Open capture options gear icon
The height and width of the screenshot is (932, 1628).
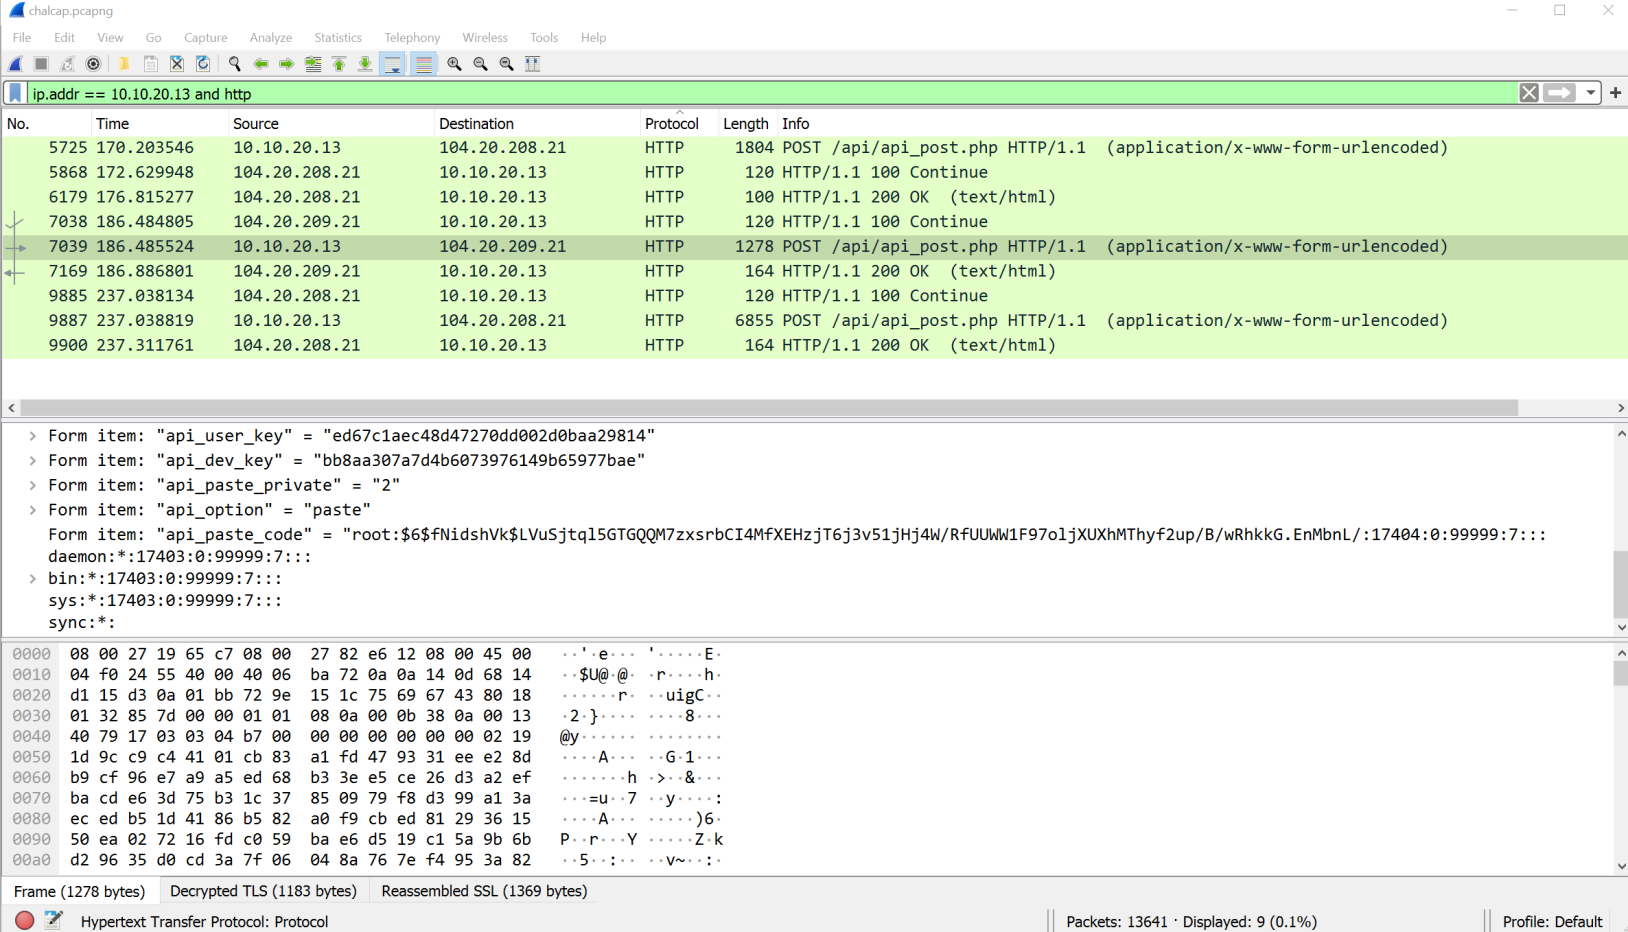click(x=93, y=64)
